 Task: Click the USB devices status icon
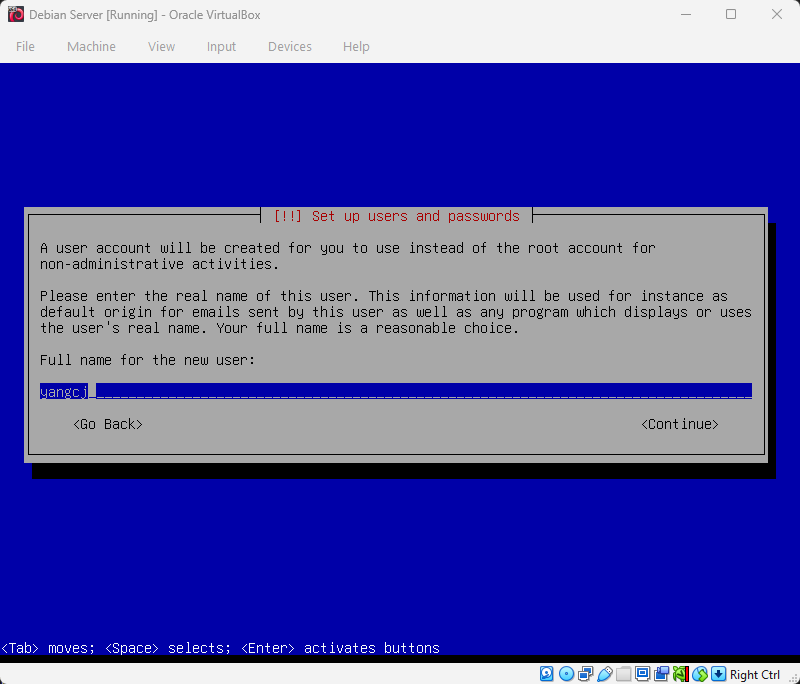(x=604, y=673)
